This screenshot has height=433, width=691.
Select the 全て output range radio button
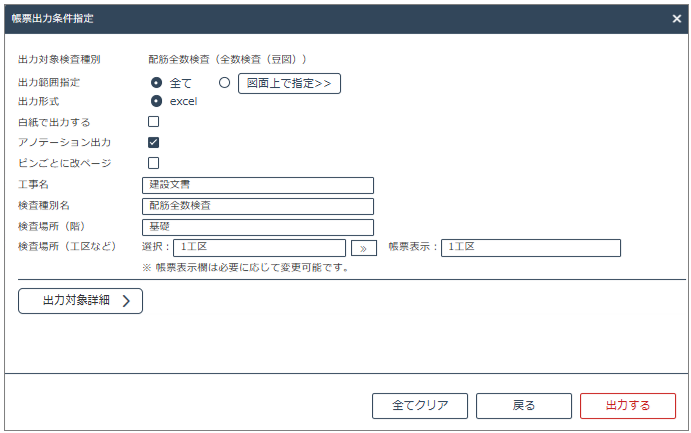point(156,82)
